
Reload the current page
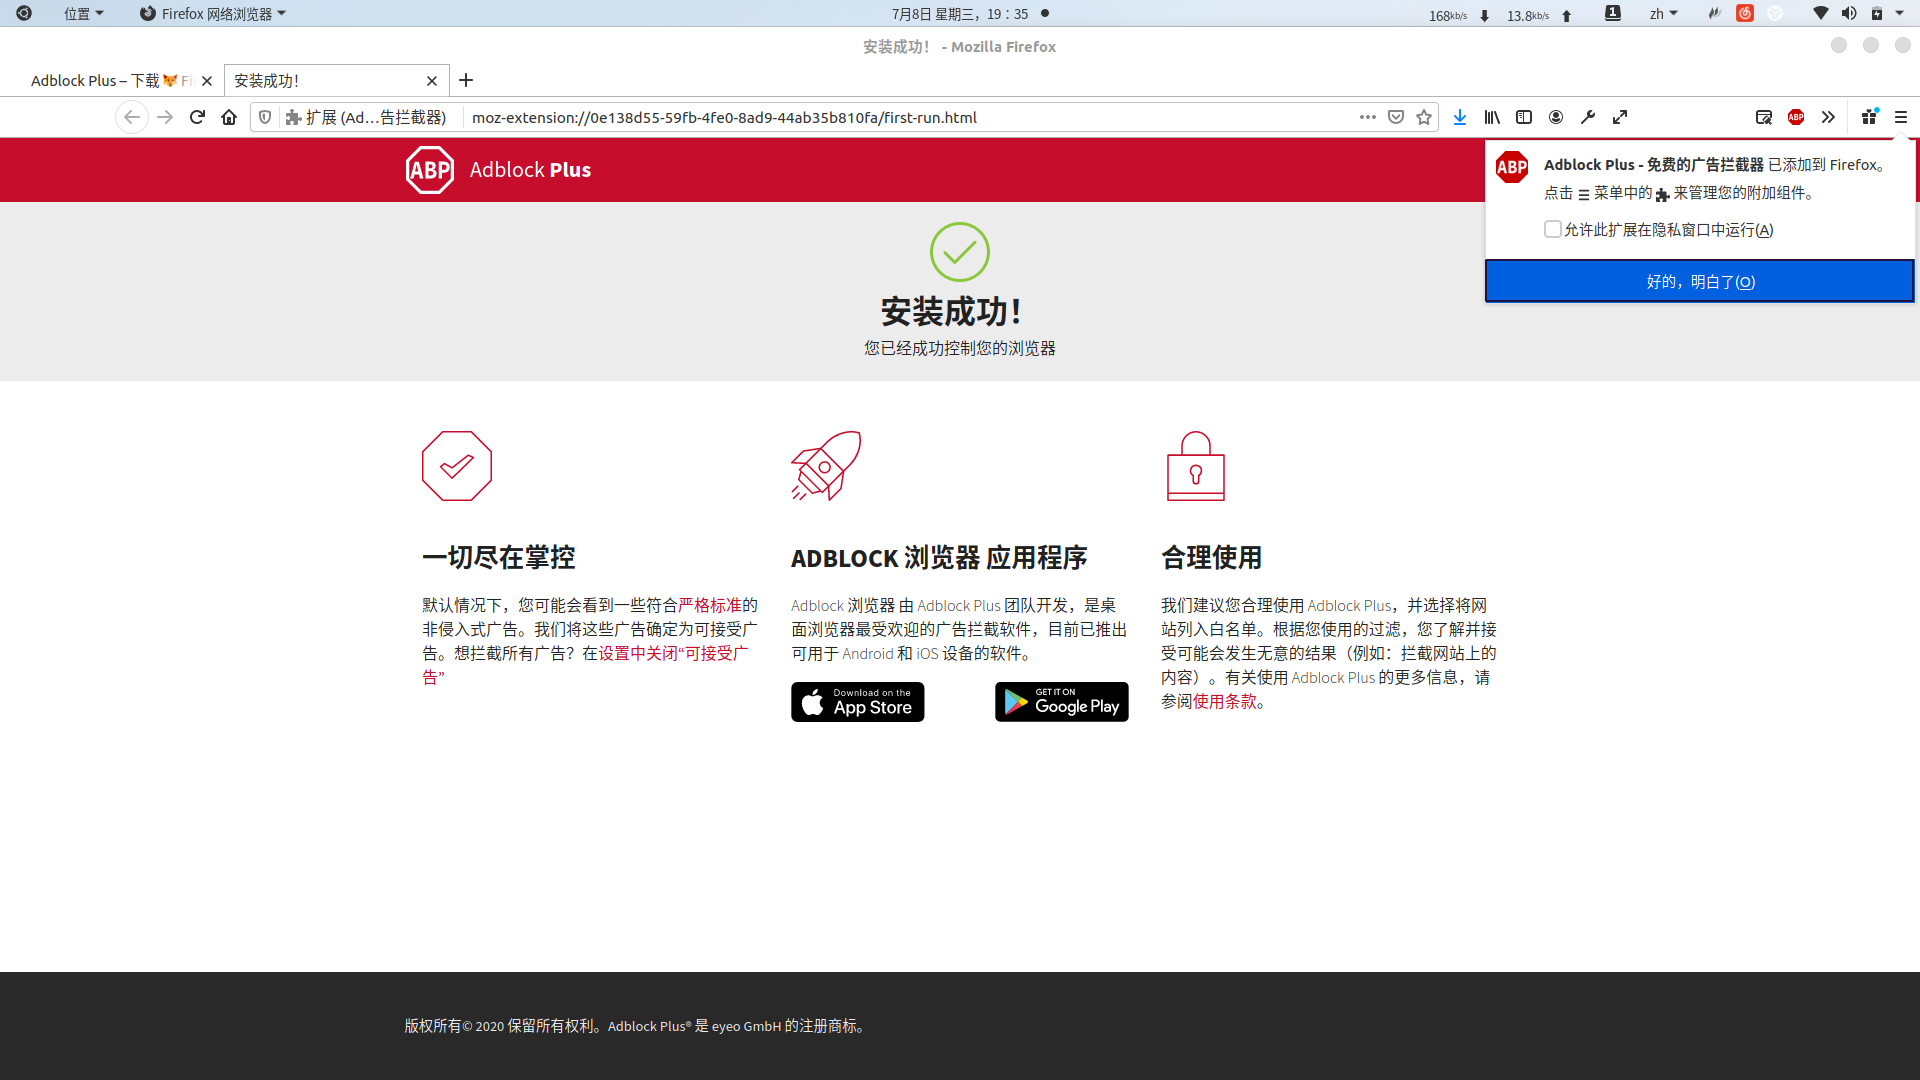click(x=197, y=117)
